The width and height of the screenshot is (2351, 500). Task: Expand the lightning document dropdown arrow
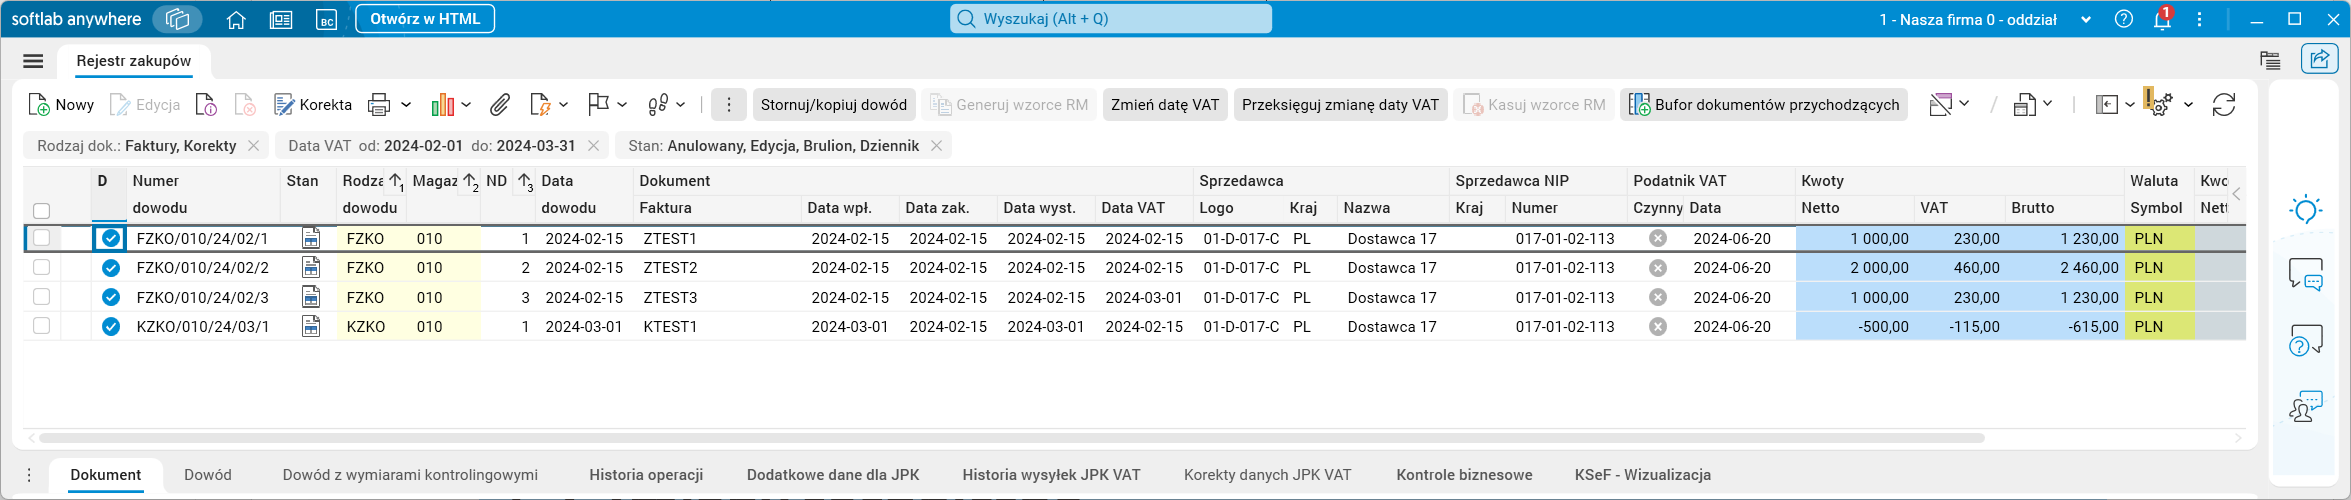pyautogui.click(x=564, y=105)
